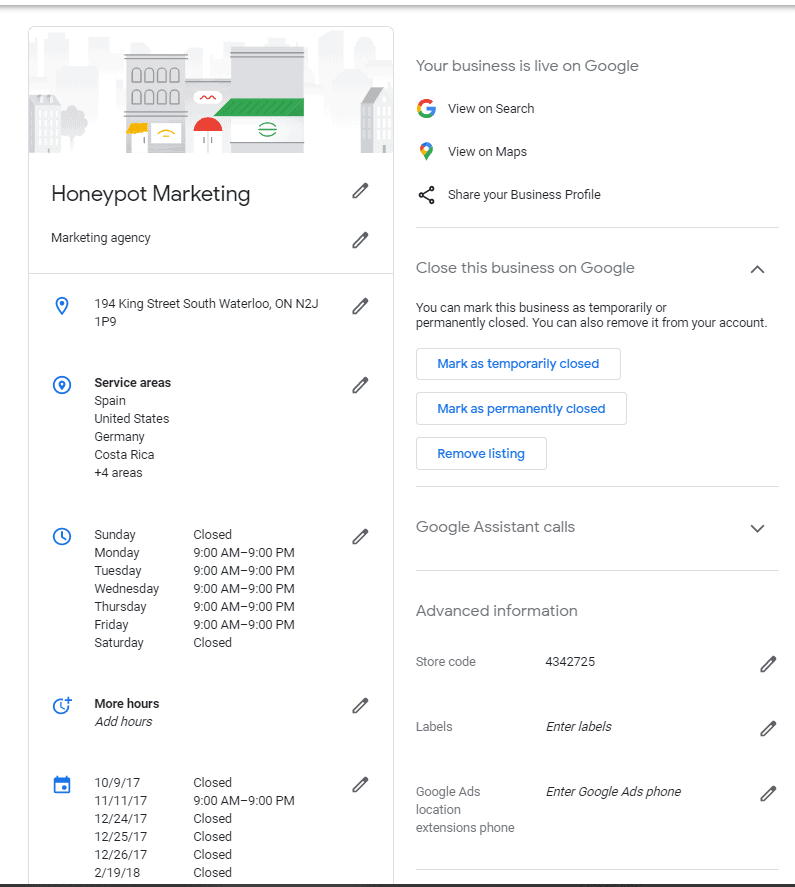Click the share icon
Viewport: 795px width, 887px height.
427,195
